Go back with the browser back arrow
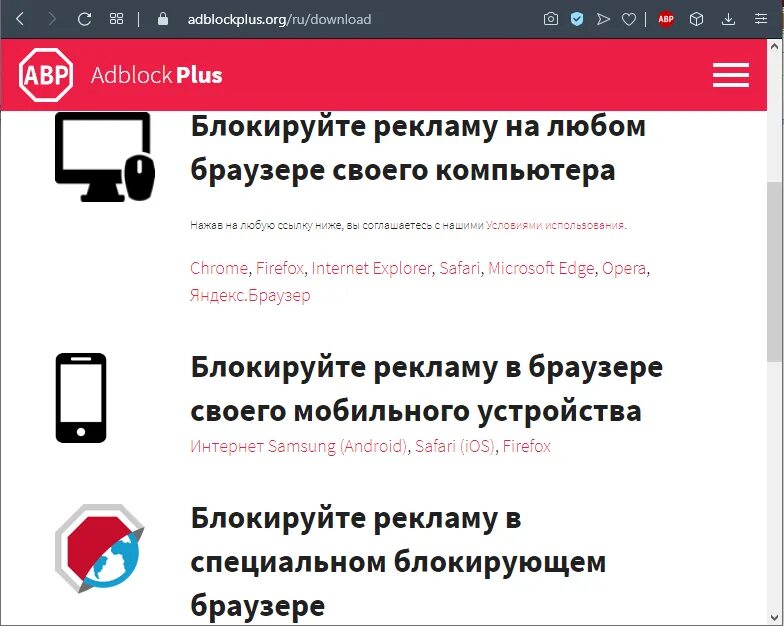The height and width of the screenshot is (626, 784). [x=20, y=19]
